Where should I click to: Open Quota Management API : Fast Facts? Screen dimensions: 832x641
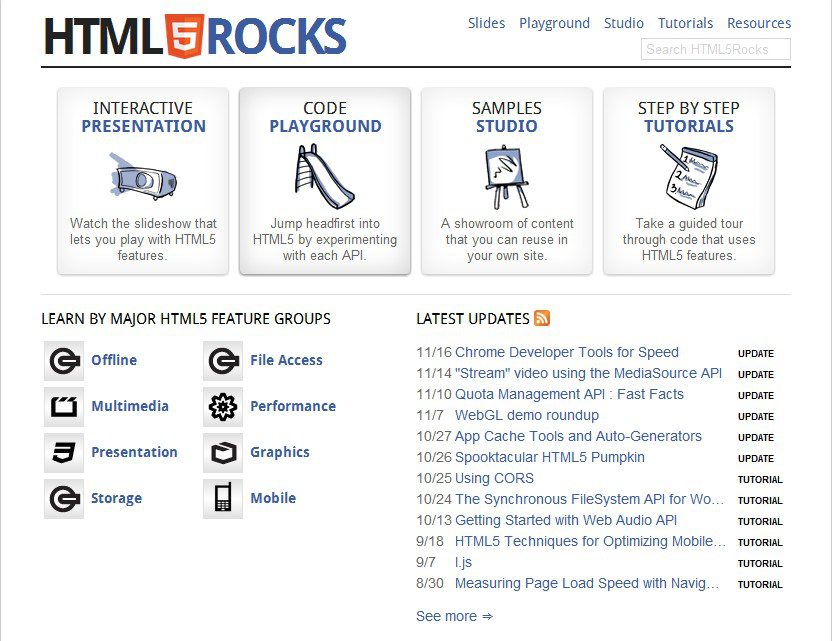click(569, 394)
